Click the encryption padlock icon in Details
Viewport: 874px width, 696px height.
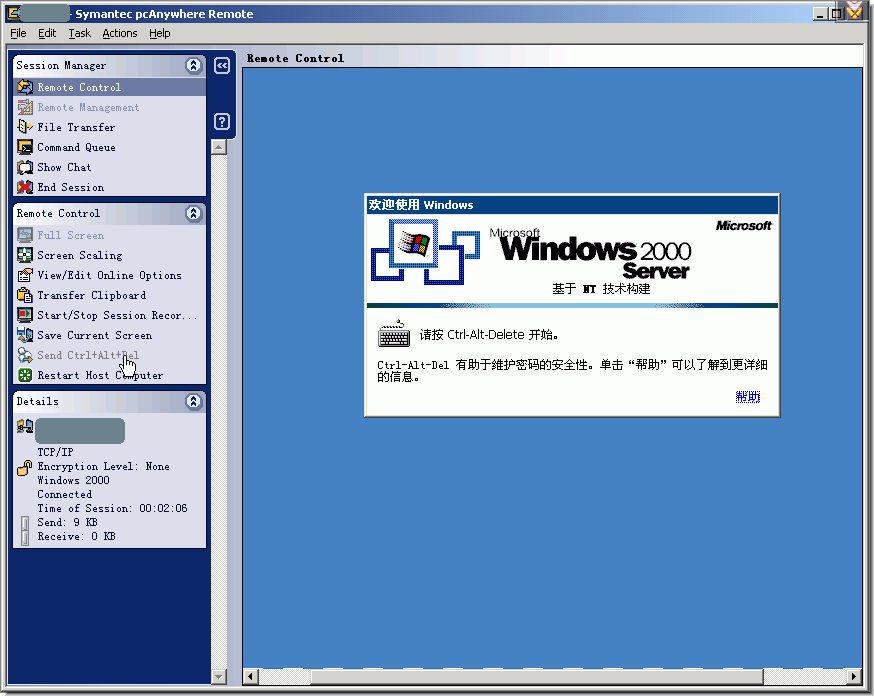coord(25,467)
